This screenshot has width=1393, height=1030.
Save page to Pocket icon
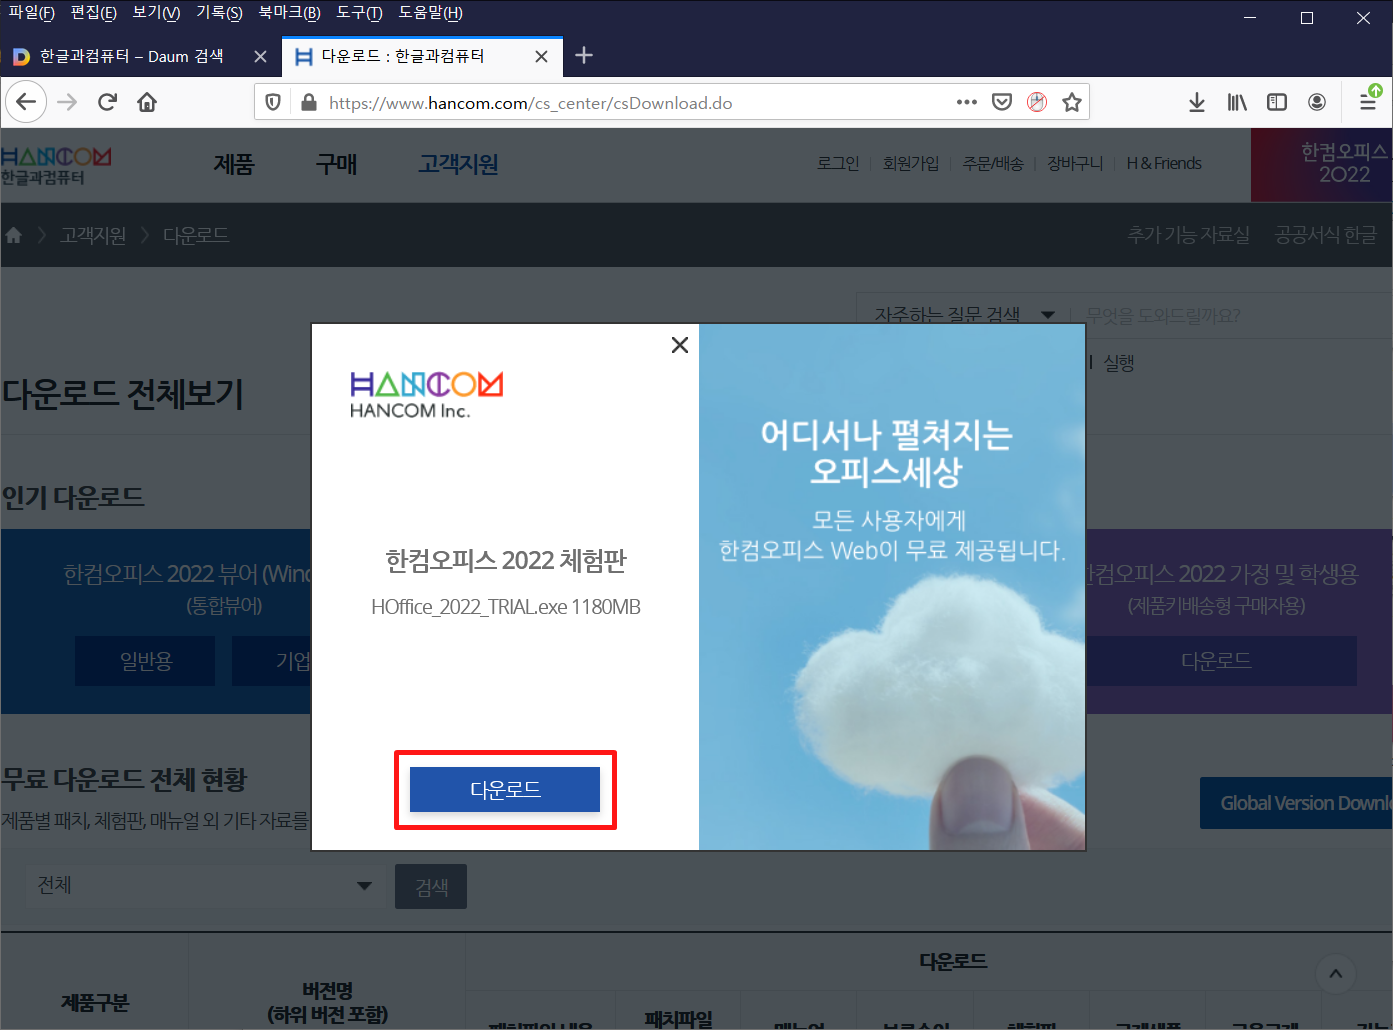(1002, 102)
